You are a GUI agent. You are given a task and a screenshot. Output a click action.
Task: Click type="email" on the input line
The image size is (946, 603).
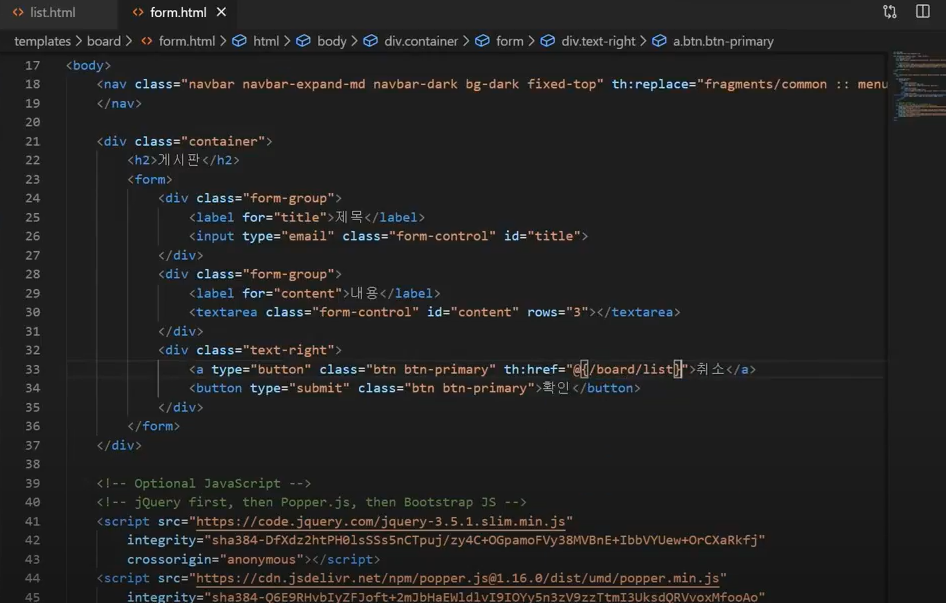click(288, 236)
